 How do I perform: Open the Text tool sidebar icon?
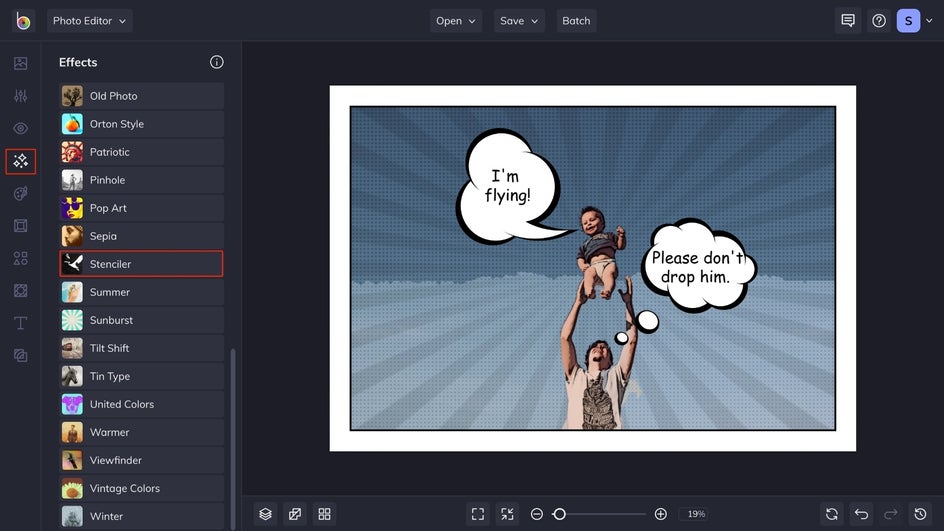point(20,323)
